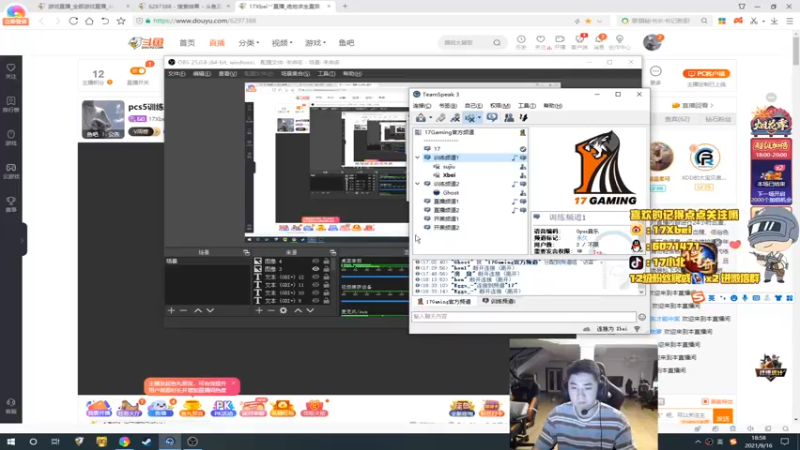Image resolution: width=800 pixels, height=450 pixels.
Task: Toggle TeamSpeak away status toolbar icon
Action: [470, 118]
